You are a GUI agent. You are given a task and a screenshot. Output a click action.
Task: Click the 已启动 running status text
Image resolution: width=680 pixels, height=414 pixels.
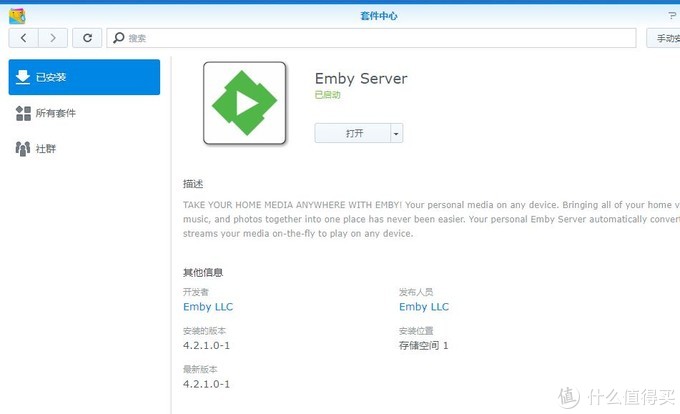tap(327, 95)
